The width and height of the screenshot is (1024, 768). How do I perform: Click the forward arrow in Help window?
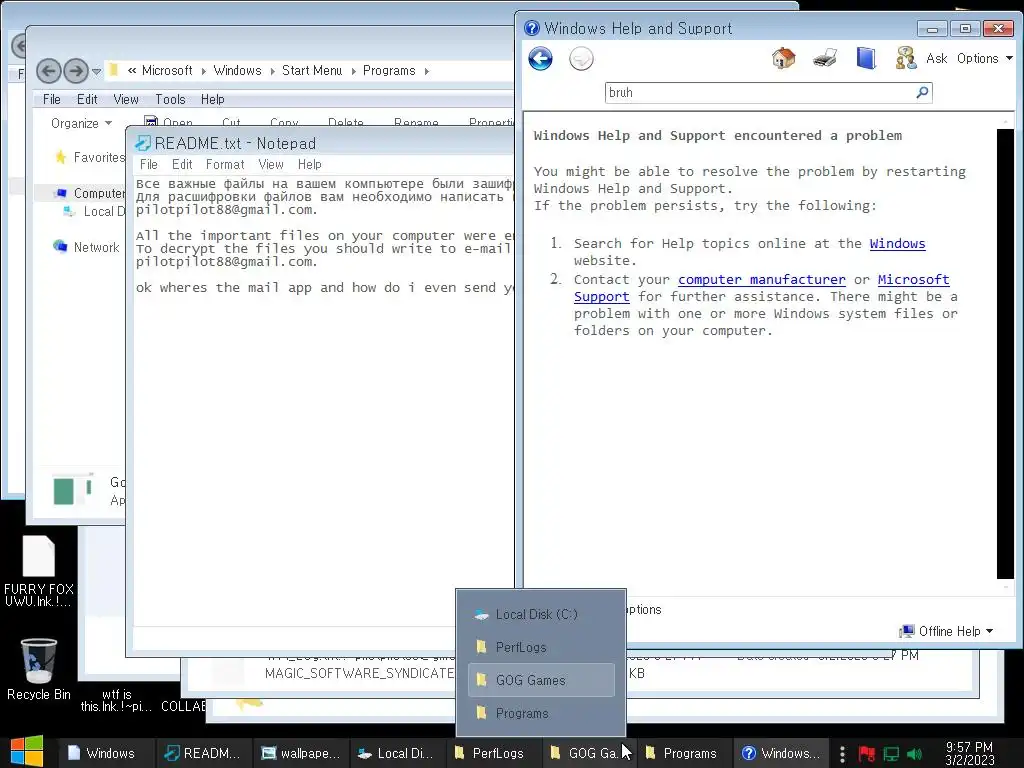pyautogui.click(x=581, y=59)
